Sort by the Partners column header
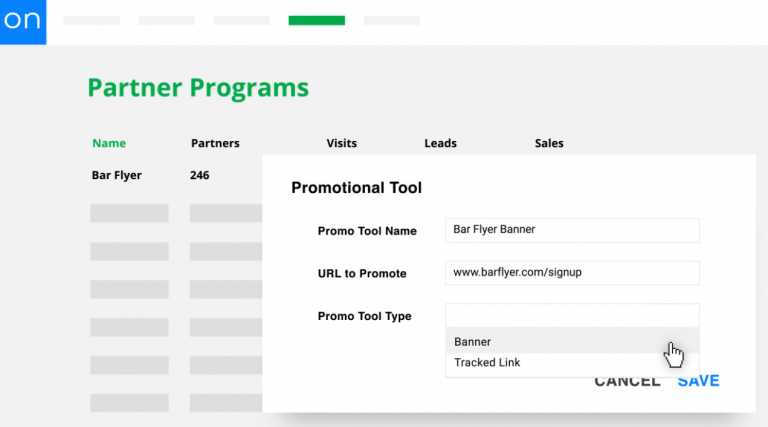The height and width of the screenshot is (427, 768). (x=215, y=143)
